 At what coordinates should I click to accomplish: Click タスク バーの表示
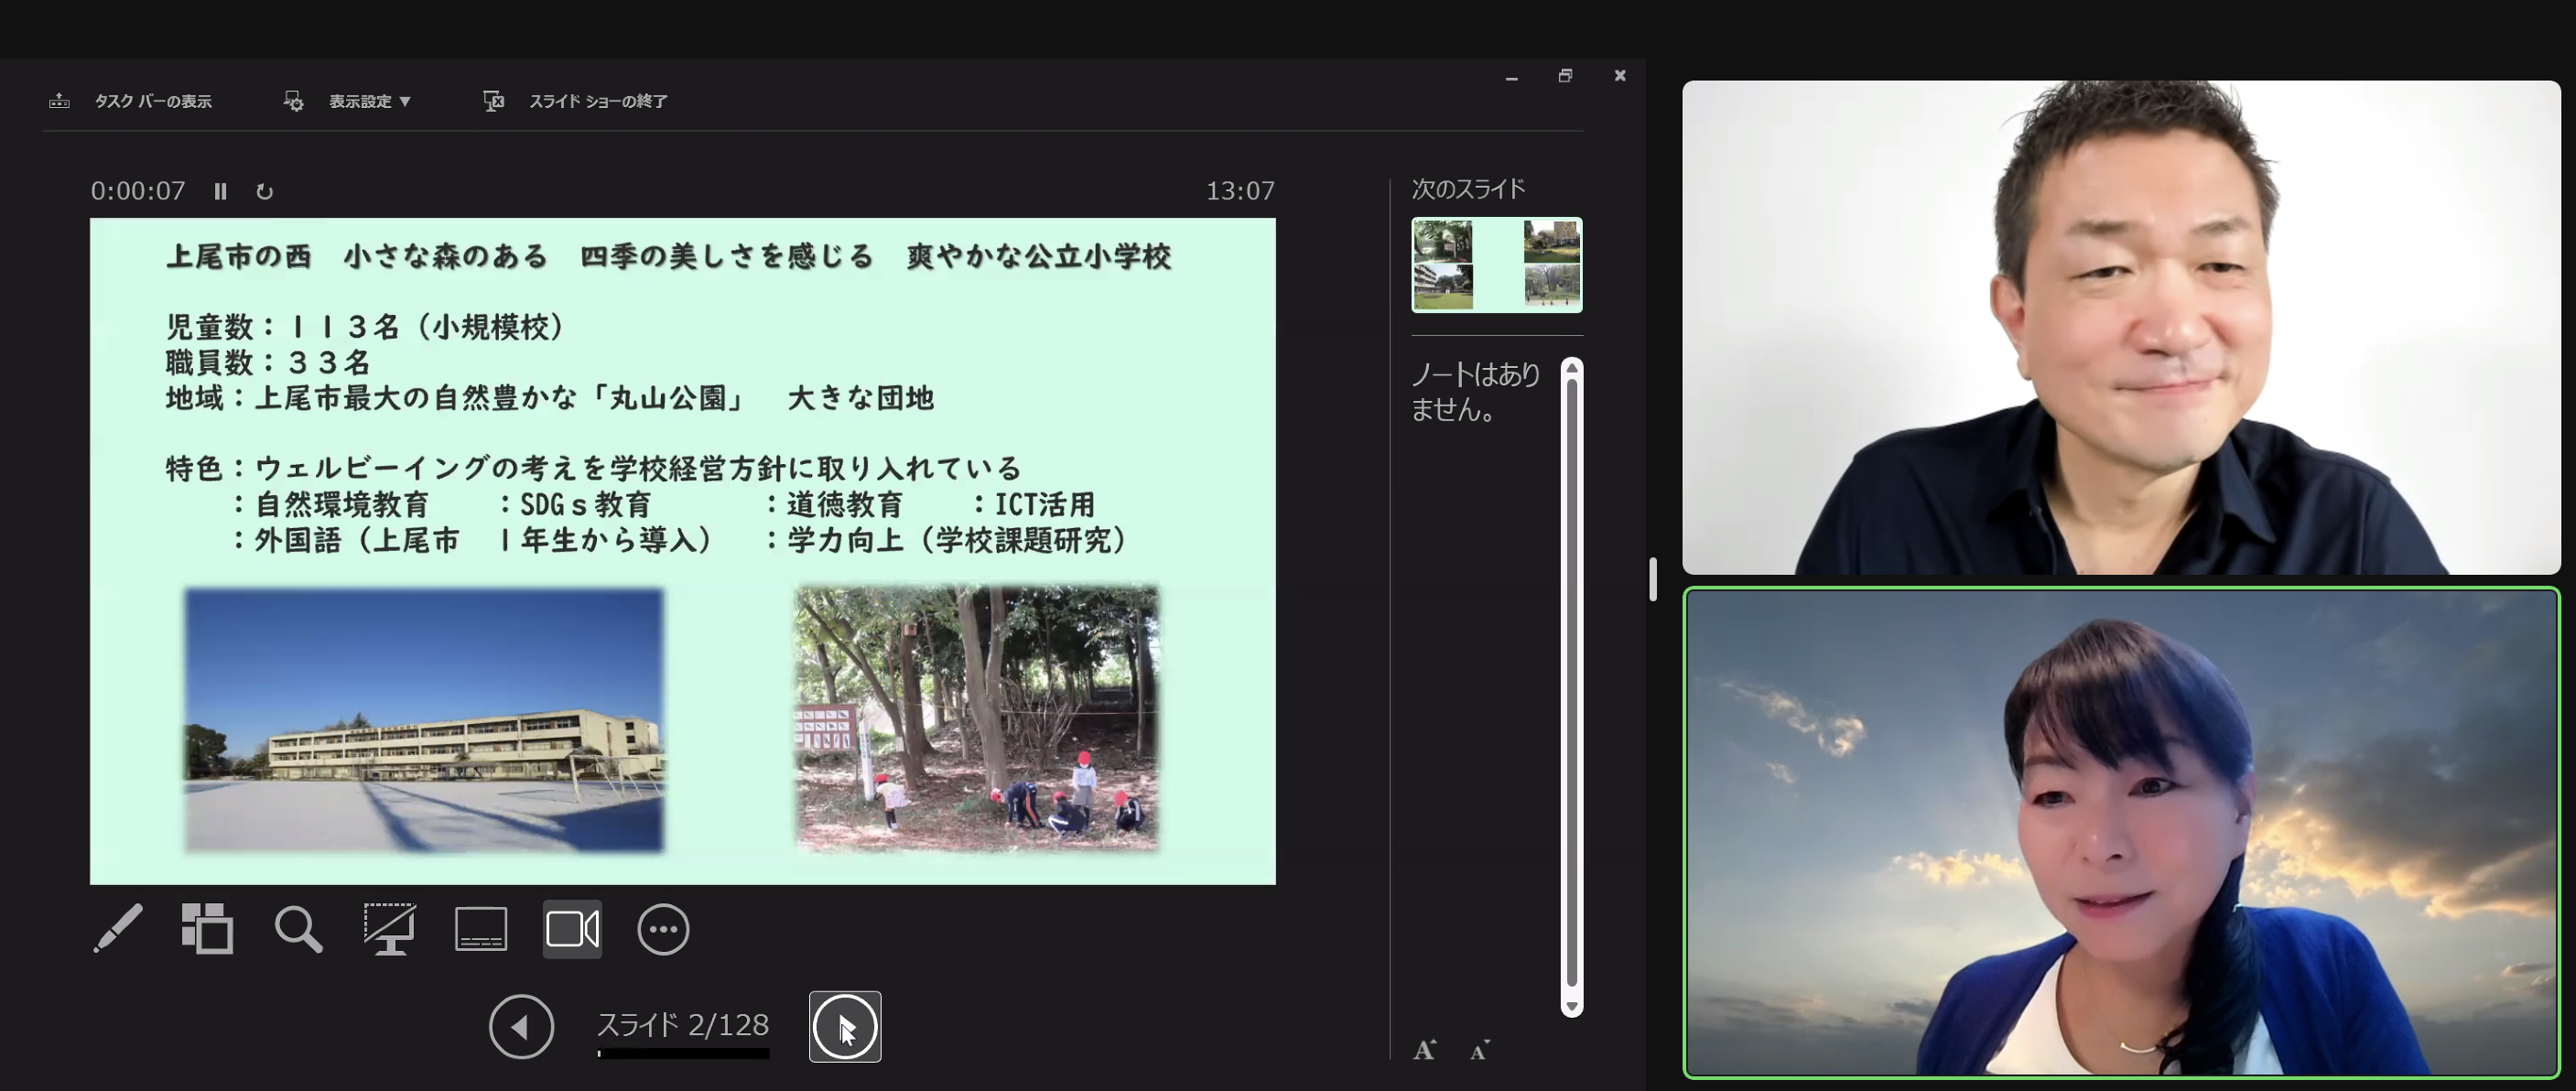click(x=152, y=101)
